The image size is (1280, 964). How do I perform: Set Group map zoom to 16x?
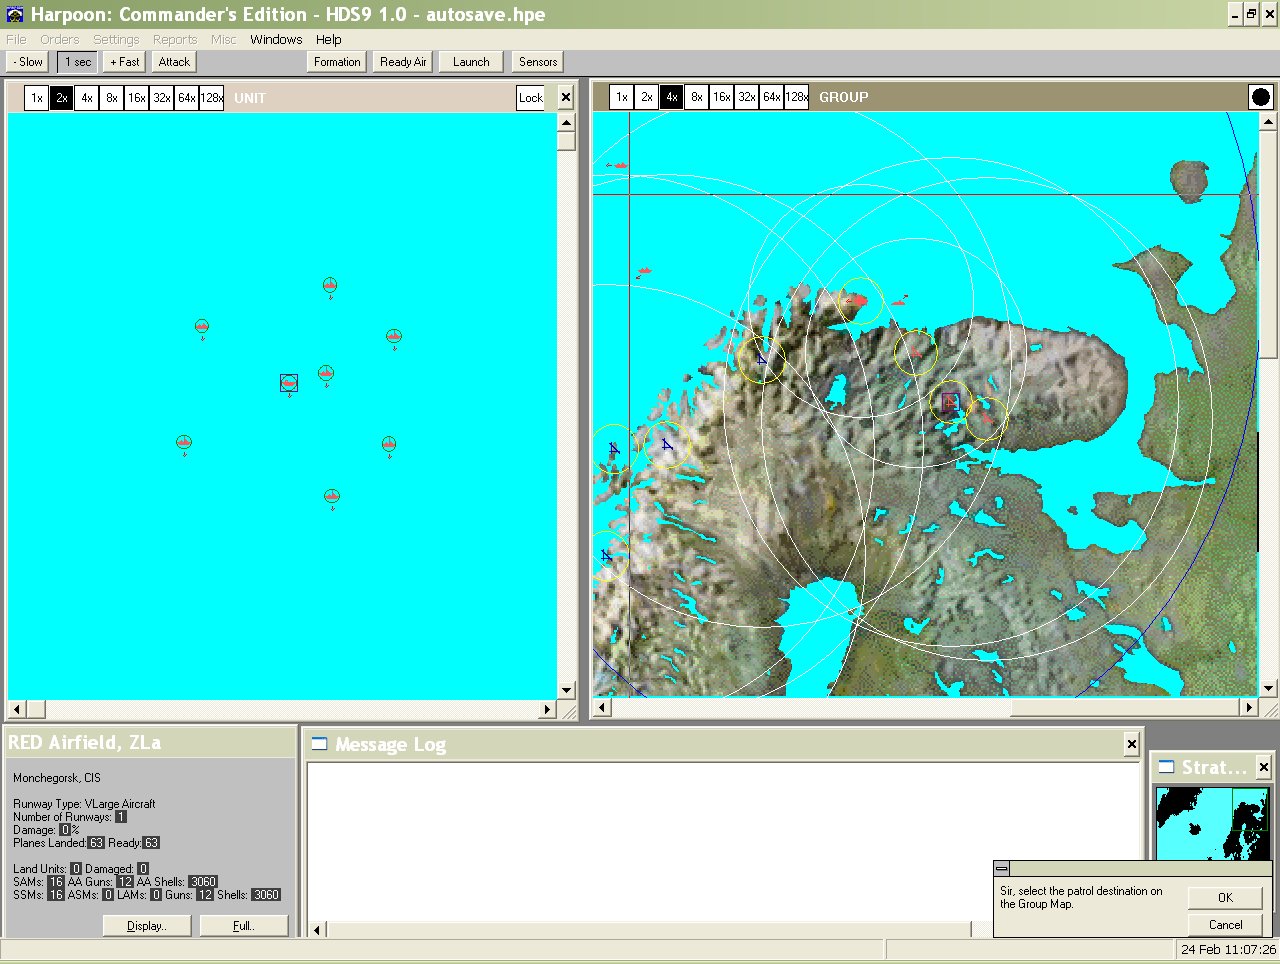tap(721, 97)
